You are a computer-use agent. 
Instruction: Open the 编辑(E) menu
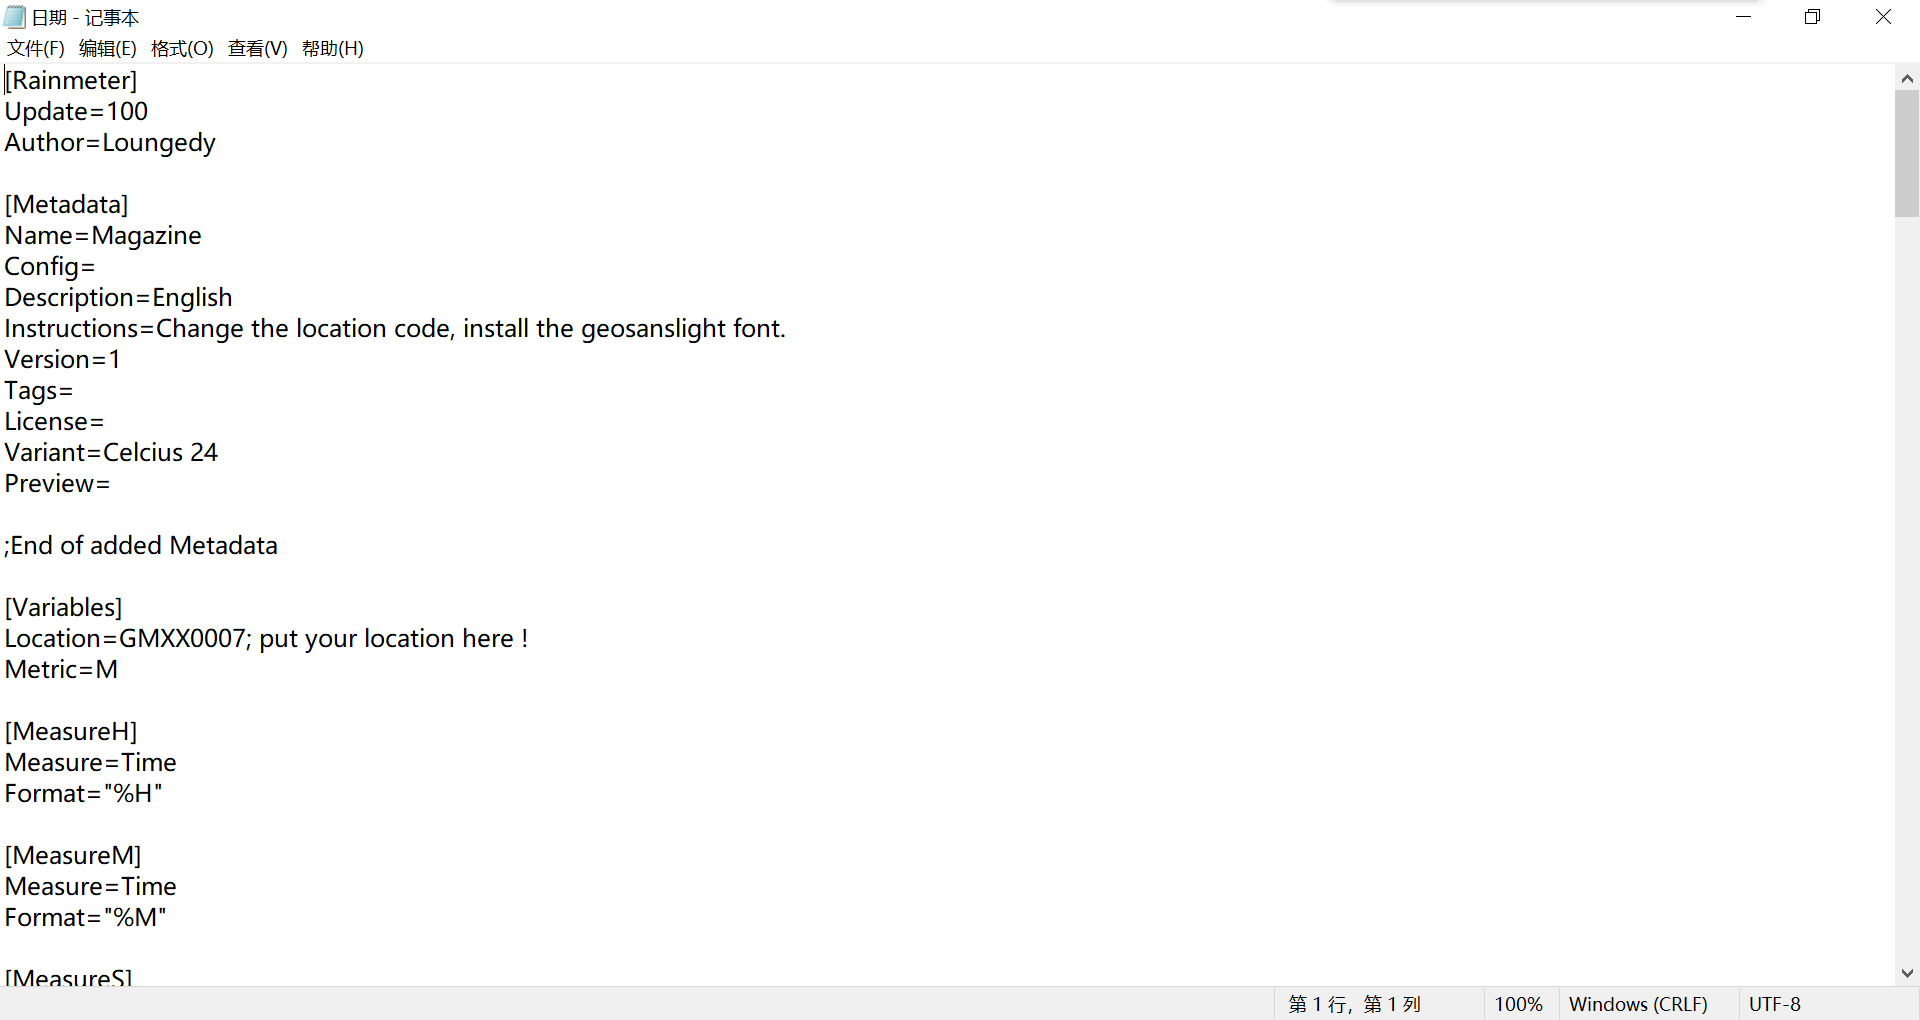tap(108, 48)
